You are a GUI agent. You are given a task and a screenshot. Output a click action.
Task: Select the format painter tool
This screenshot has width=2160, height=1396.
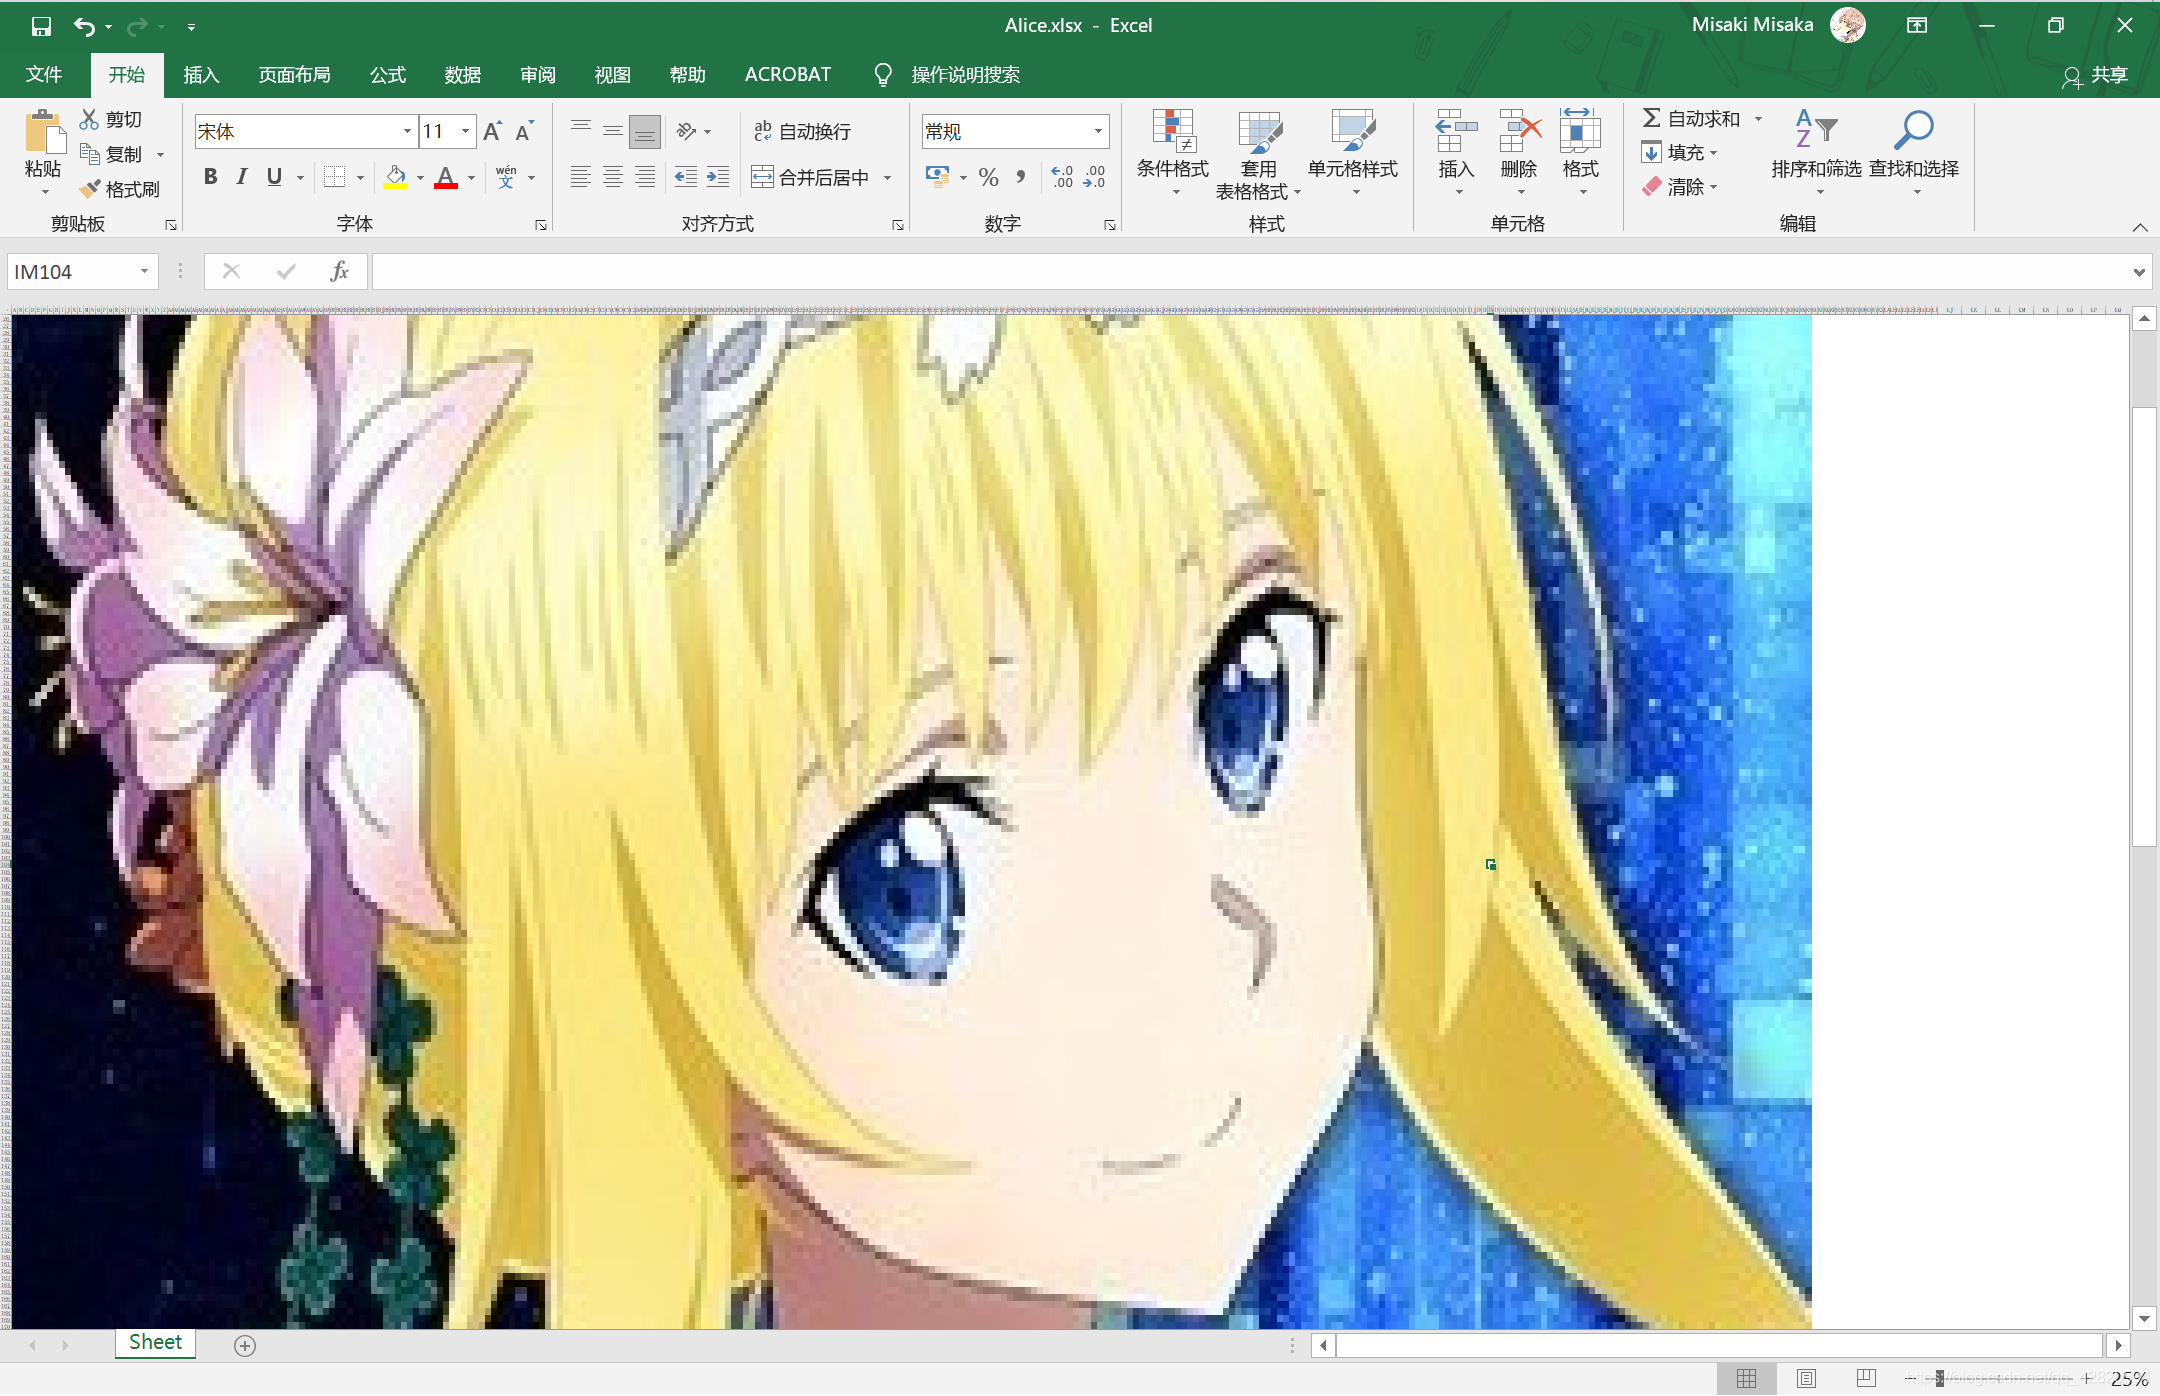pyautogui.click(x=122, y=188)
